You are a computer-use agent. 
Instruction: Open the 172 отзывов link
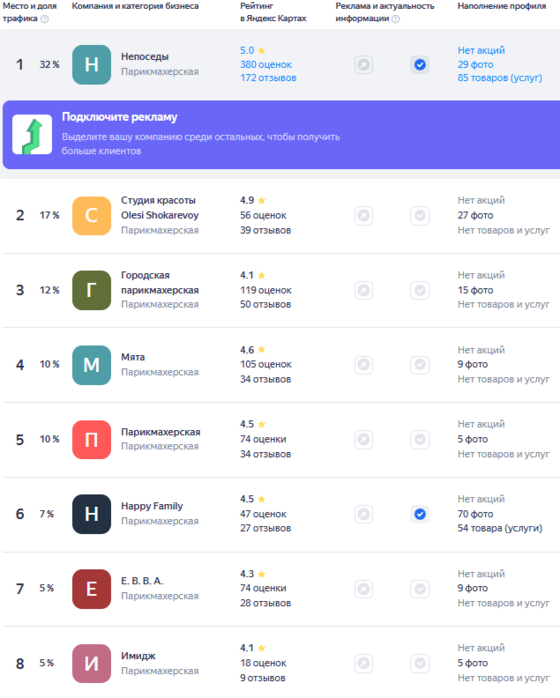tap(268, 78)
